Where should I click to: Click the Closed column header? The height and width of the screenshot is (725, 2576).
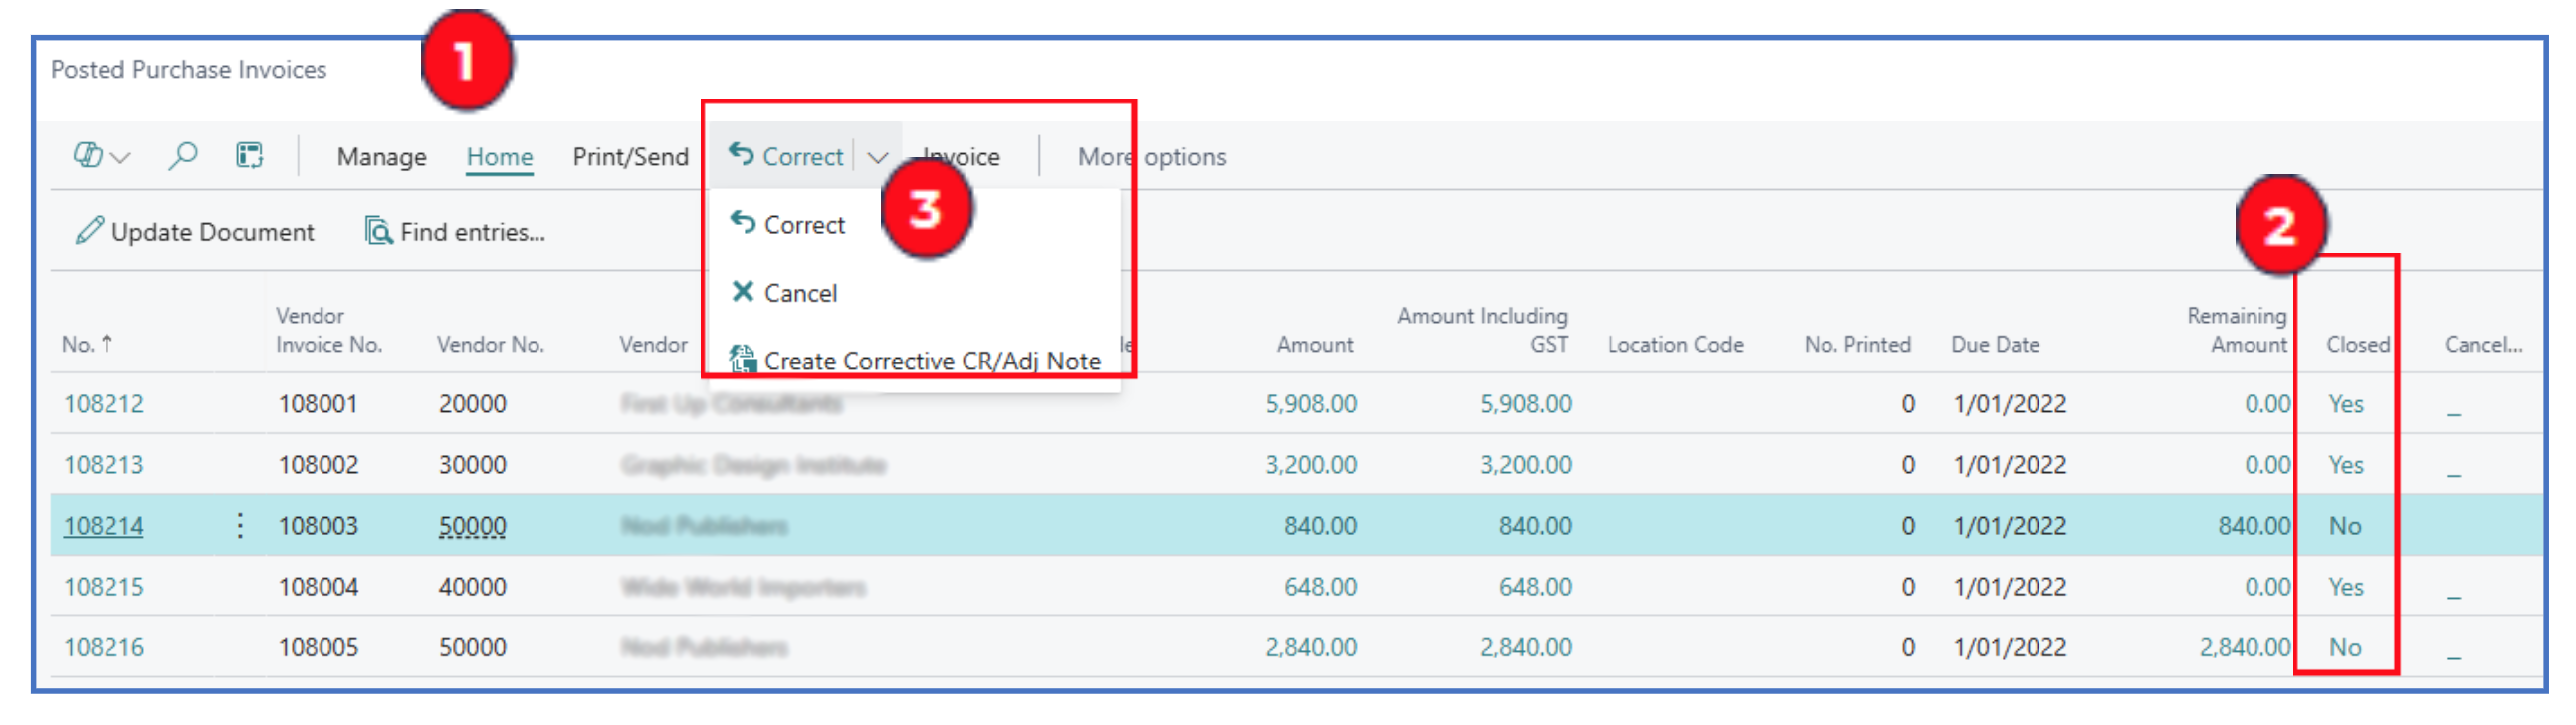tap(2356, 344)
